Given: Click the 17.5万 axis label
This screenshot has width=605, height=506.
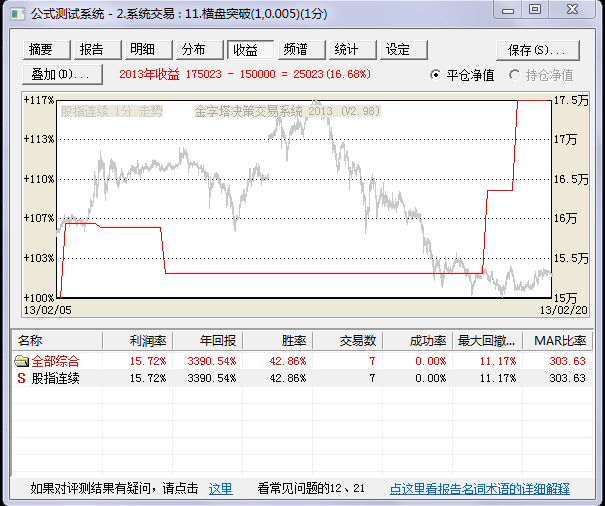Looking at the screenshot, I should [x=571, y=100].
